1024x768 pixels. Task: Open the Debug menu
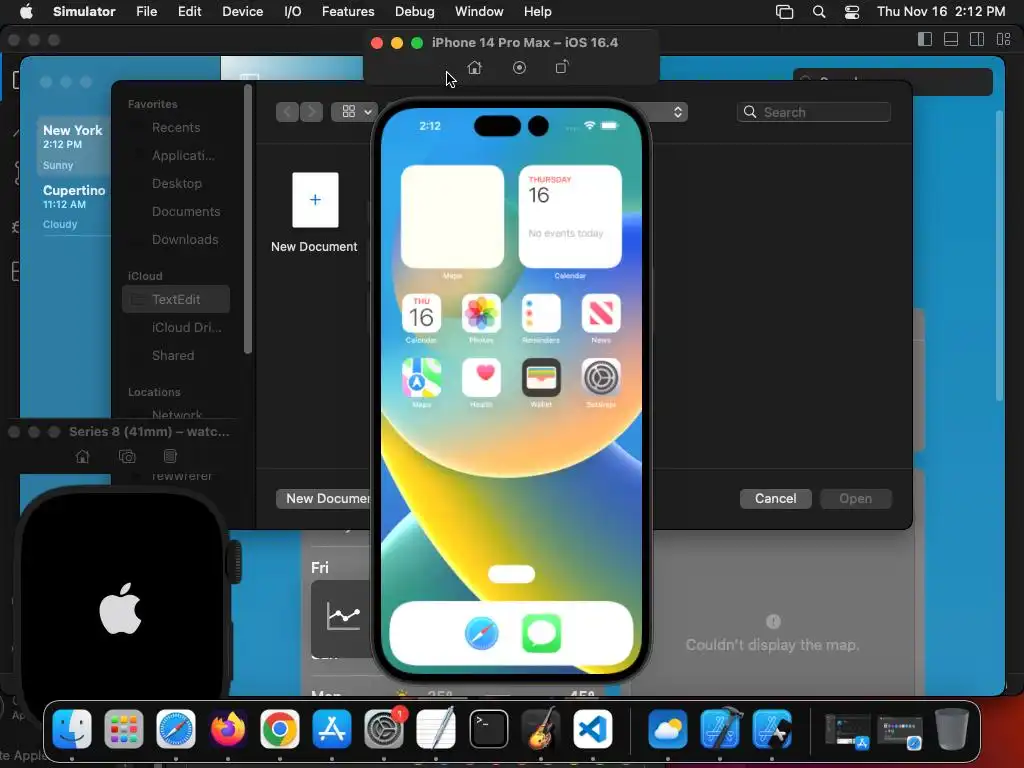pos(415,12)
